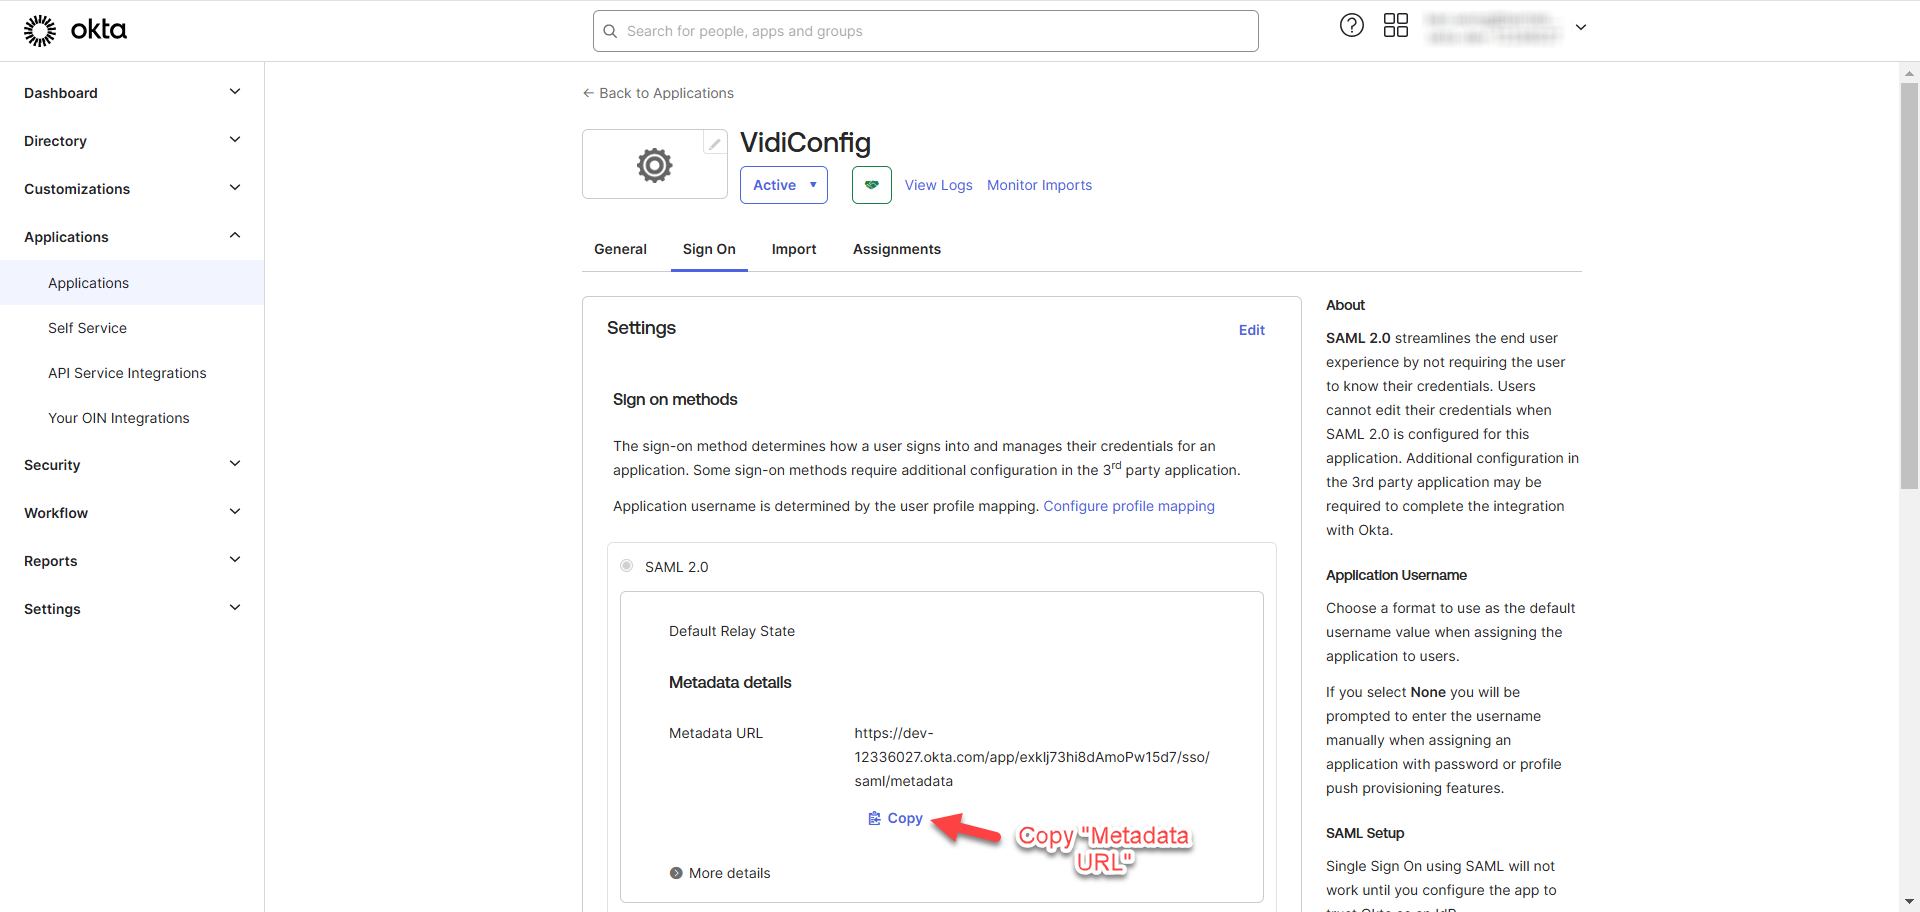Image resolution: width=1920 pixels, height=912 pixels.
Task: Click the pencil edit logo icon
Action: (x=714, y=144)
